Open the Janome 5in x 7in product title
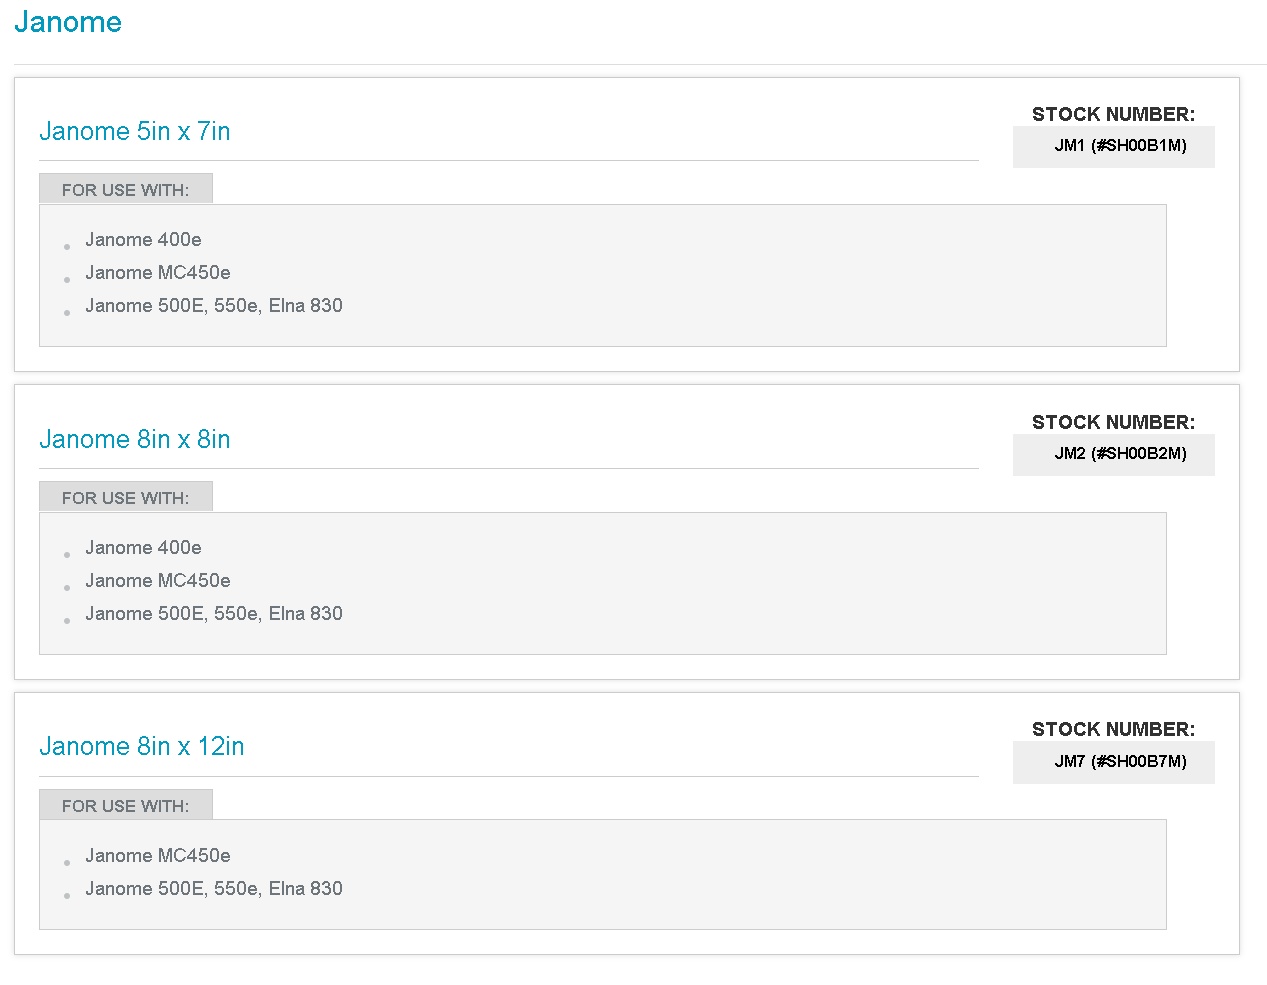Screen dimensions: 1267x985 coord(135,131)
